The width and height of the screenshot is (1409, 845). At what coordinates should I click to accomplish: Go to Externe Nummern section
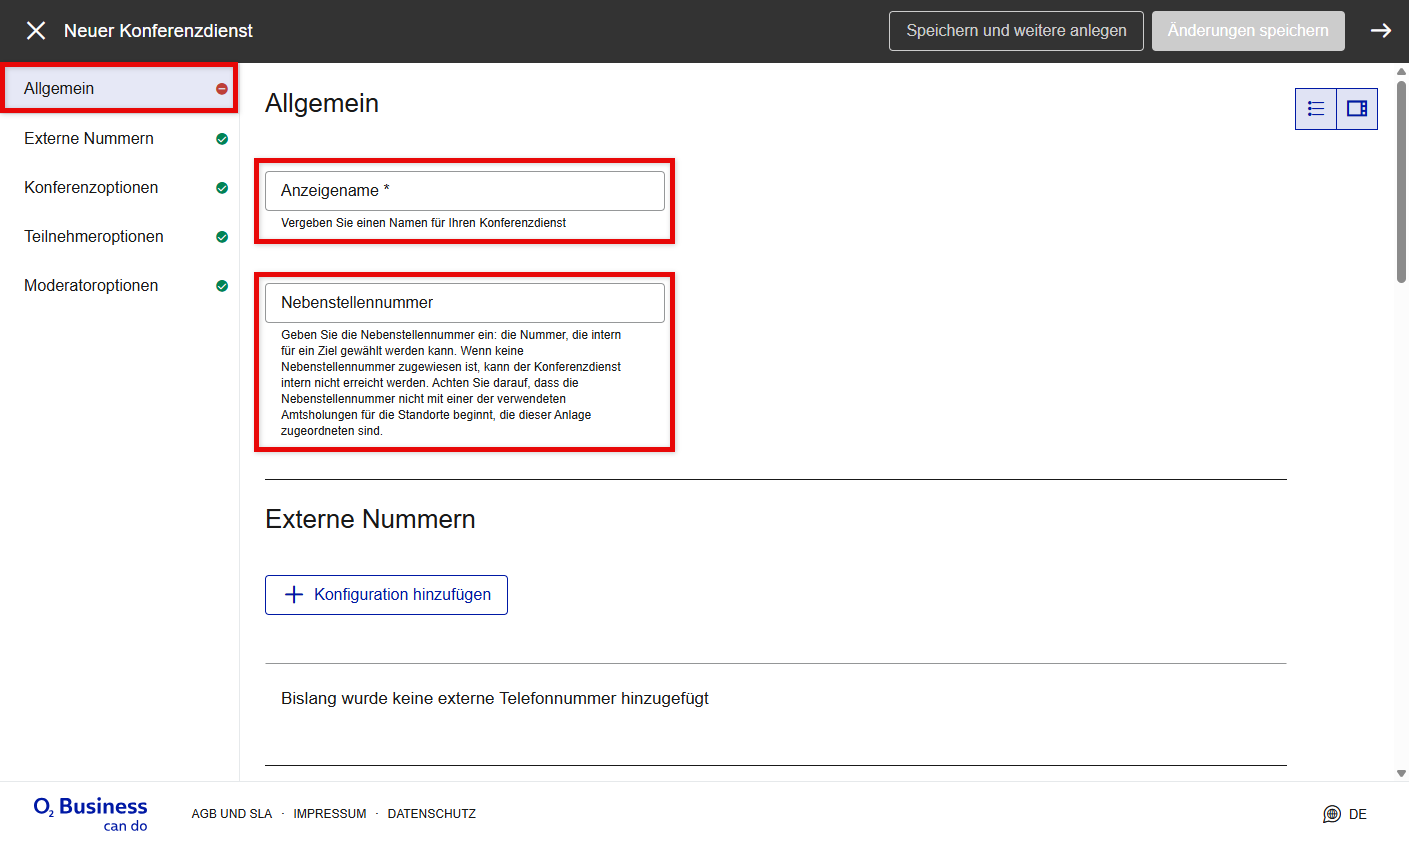[89, 139]
